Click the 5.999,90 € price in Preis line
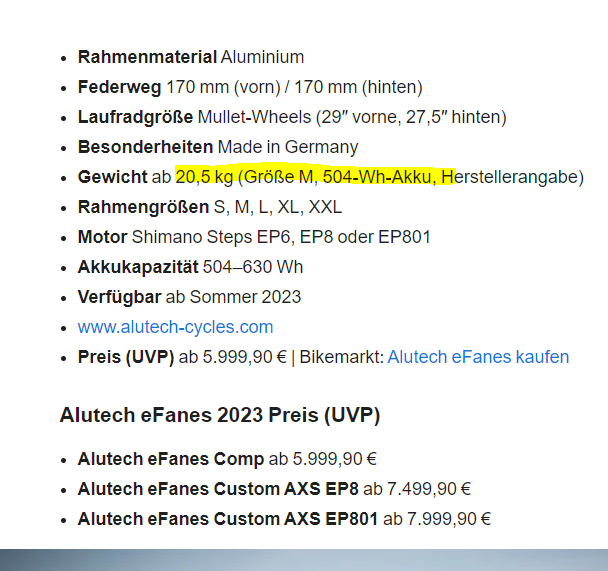Screen dimensions: 608x571 (x=244, y=357)
